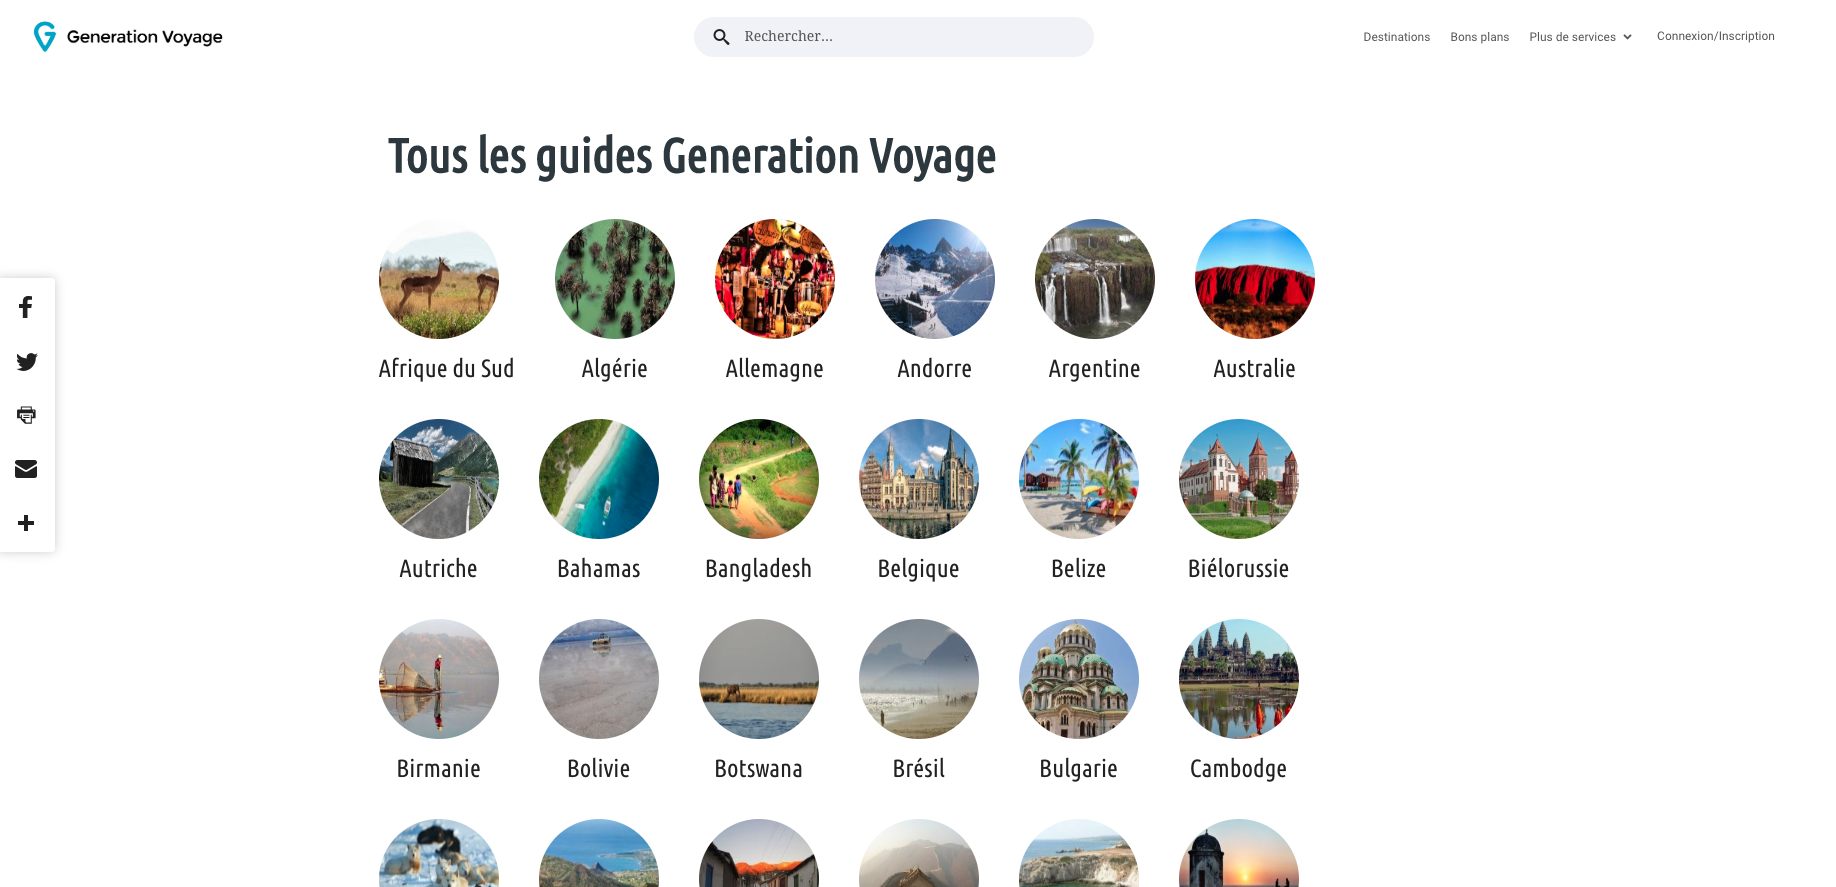1836x887 pixels.
Task: Select the Argentine waterfall thumbnail
Action: pyautogui.click(x=1095, y=279)
